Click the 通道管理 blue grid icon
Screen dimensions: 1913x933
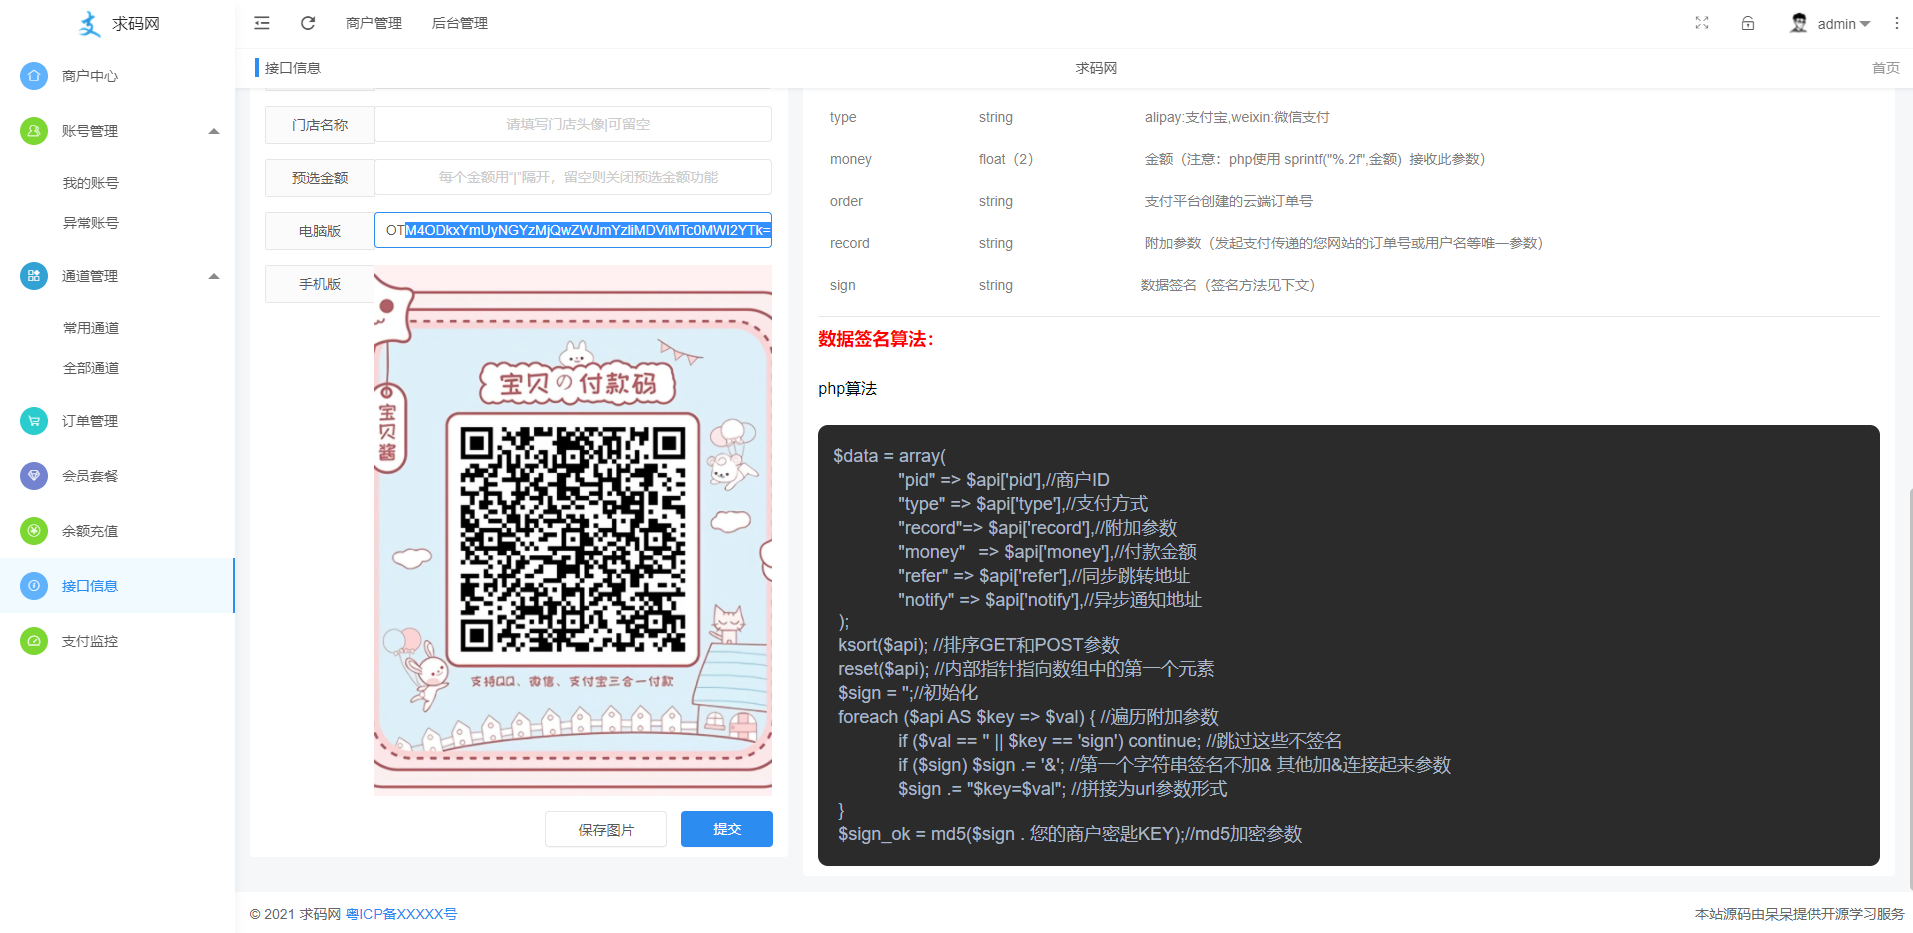34,276
